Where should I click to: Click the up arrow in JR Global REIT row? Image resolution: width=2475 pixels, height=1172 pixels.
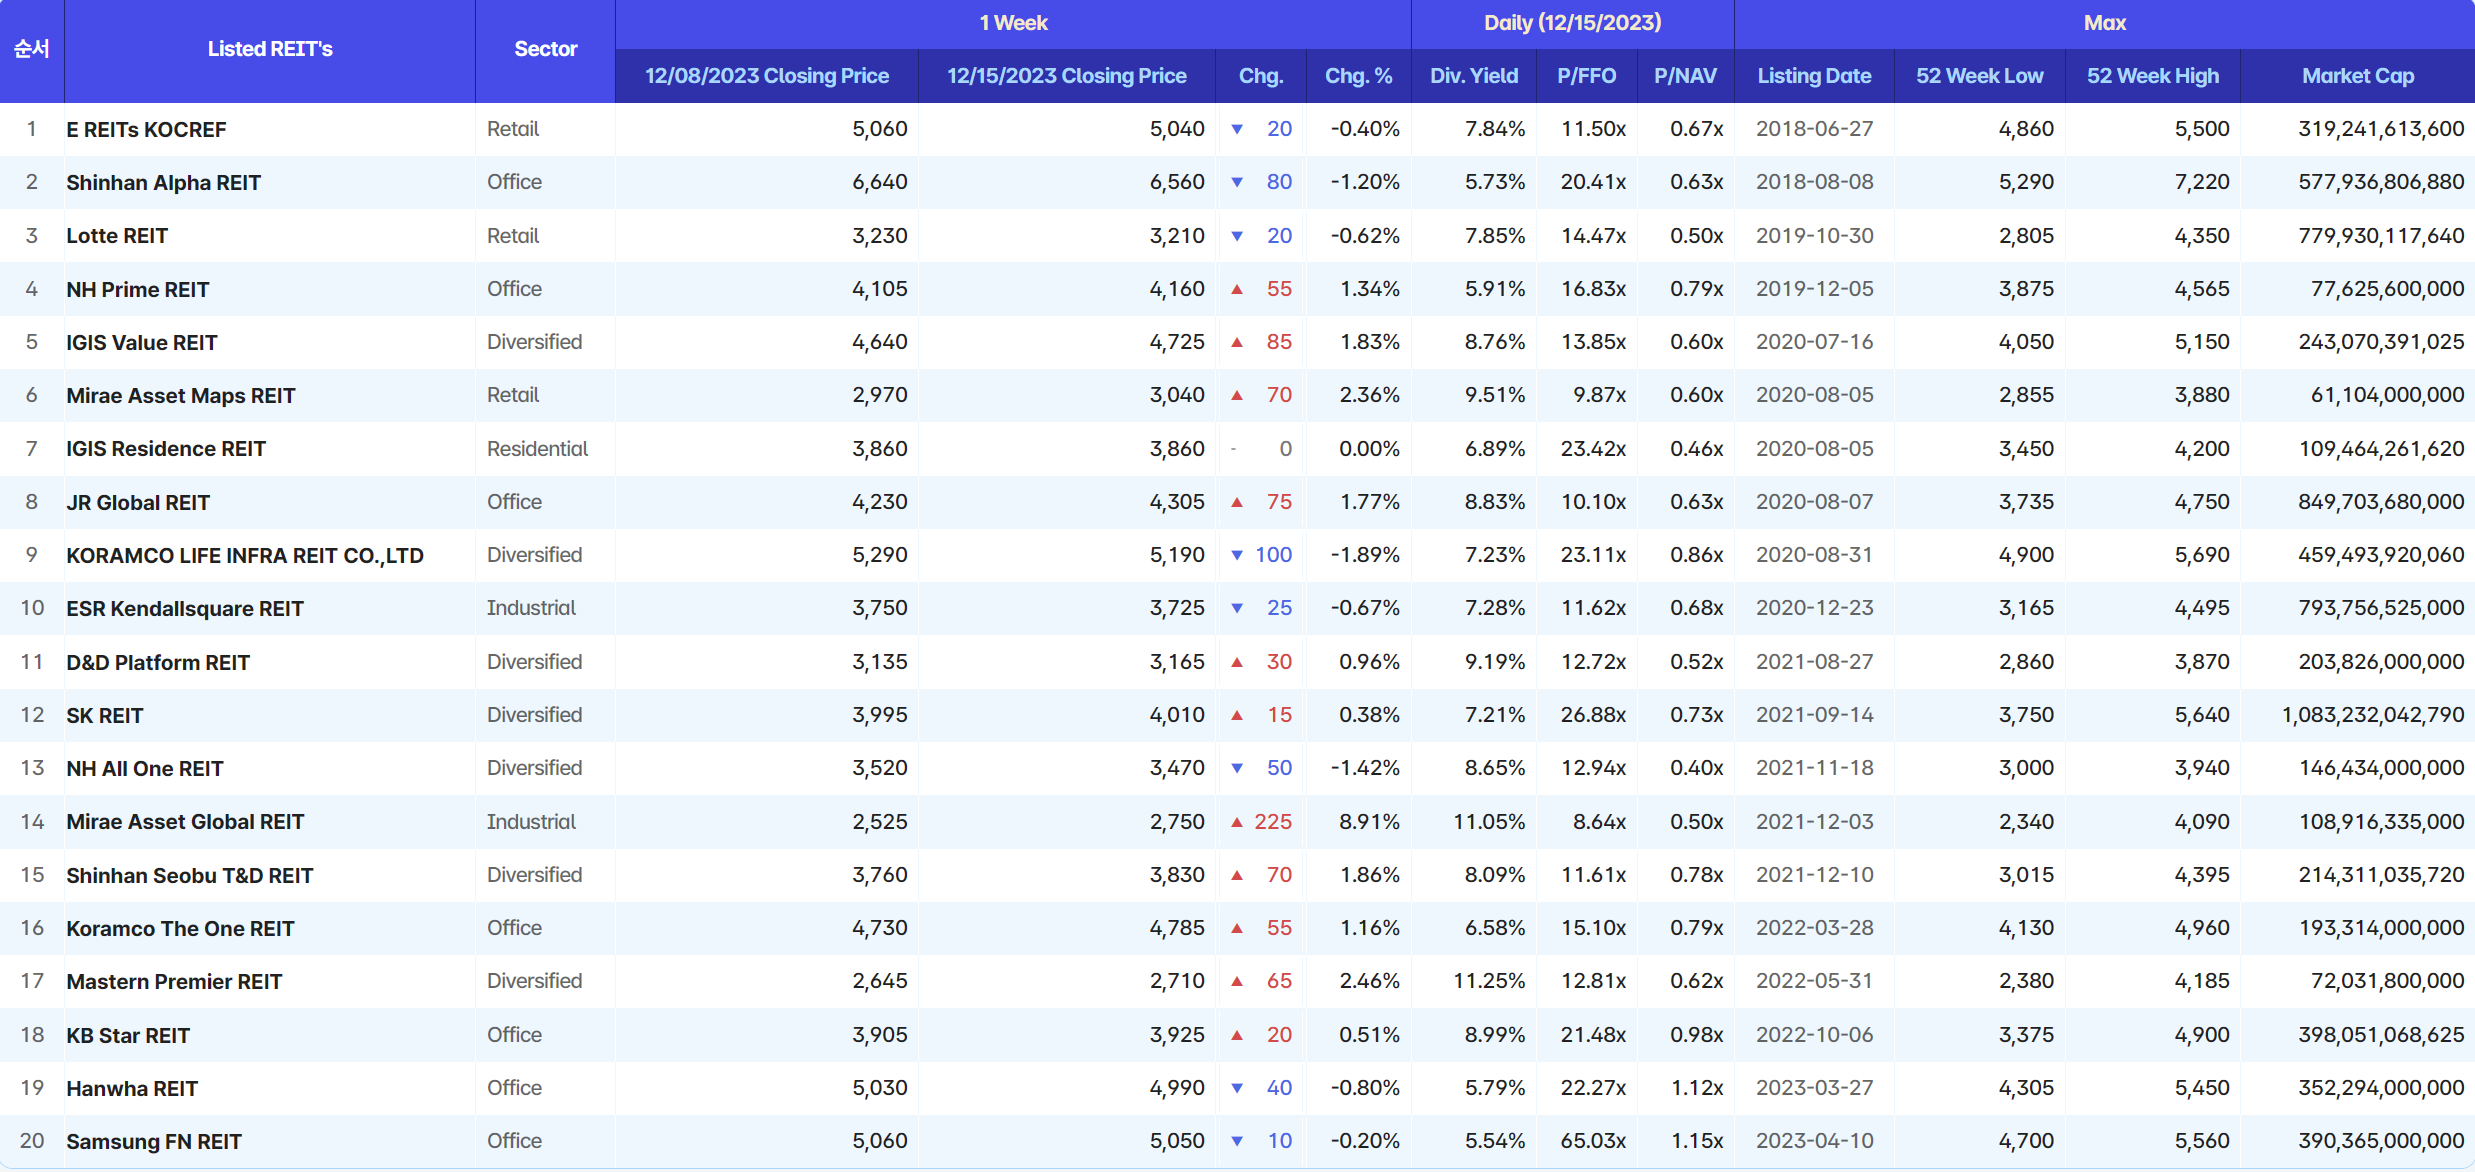coord(1237,502)
